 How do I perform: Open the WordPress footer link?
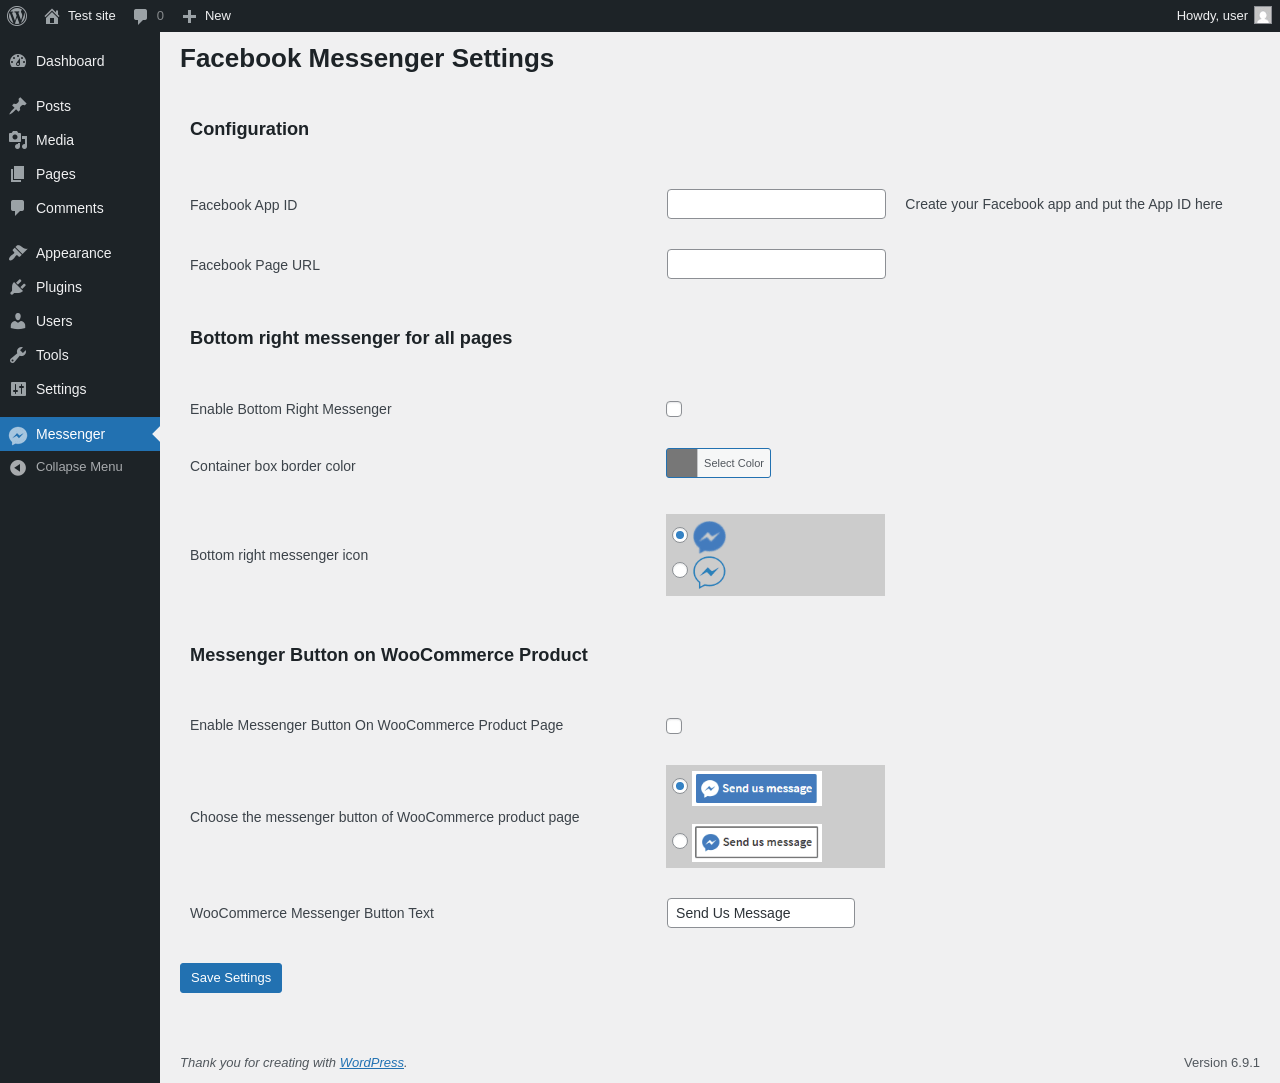pyautogui.click(x=371, y=1062)
